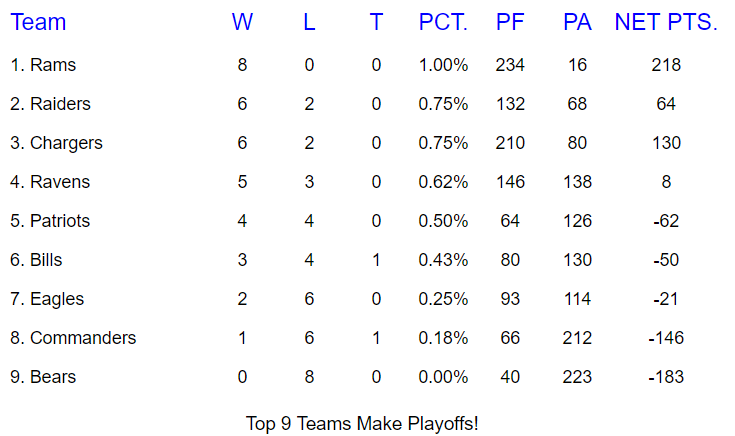Image resolution: width=735 pixels, height=436 pixels.
Task: Click the 3. Chargers team name
Action: click(x=56, y=143)
